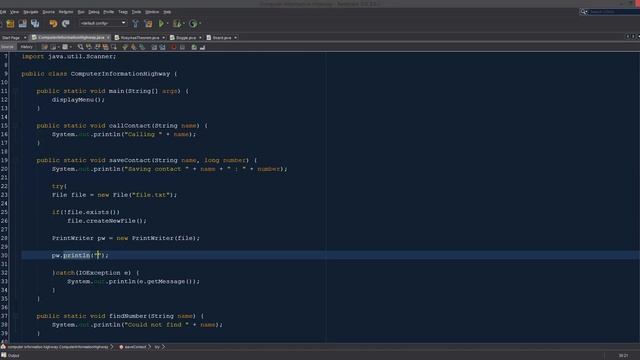This screenshot has width=640, height=360.
Task: Click the New Project toolbar icon
Action: [x=10, y=24]
